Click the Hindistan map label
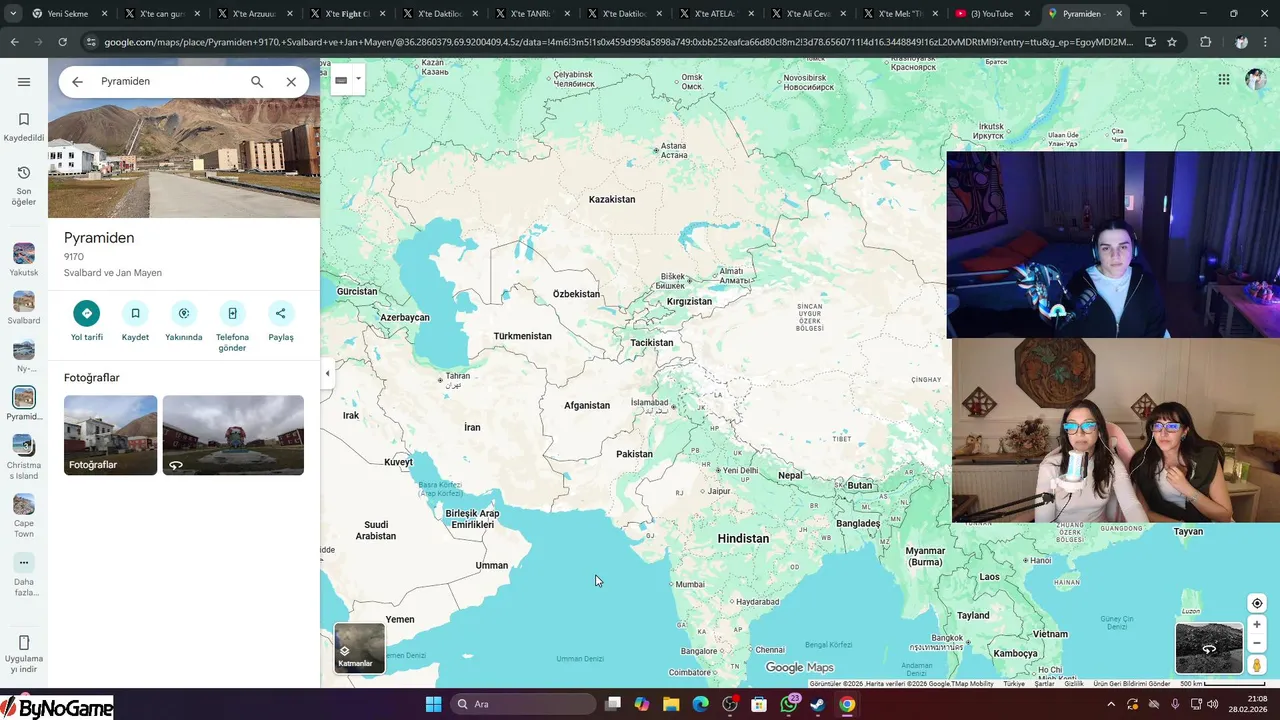Viewport: 1280px width, 720px height. 743,538
